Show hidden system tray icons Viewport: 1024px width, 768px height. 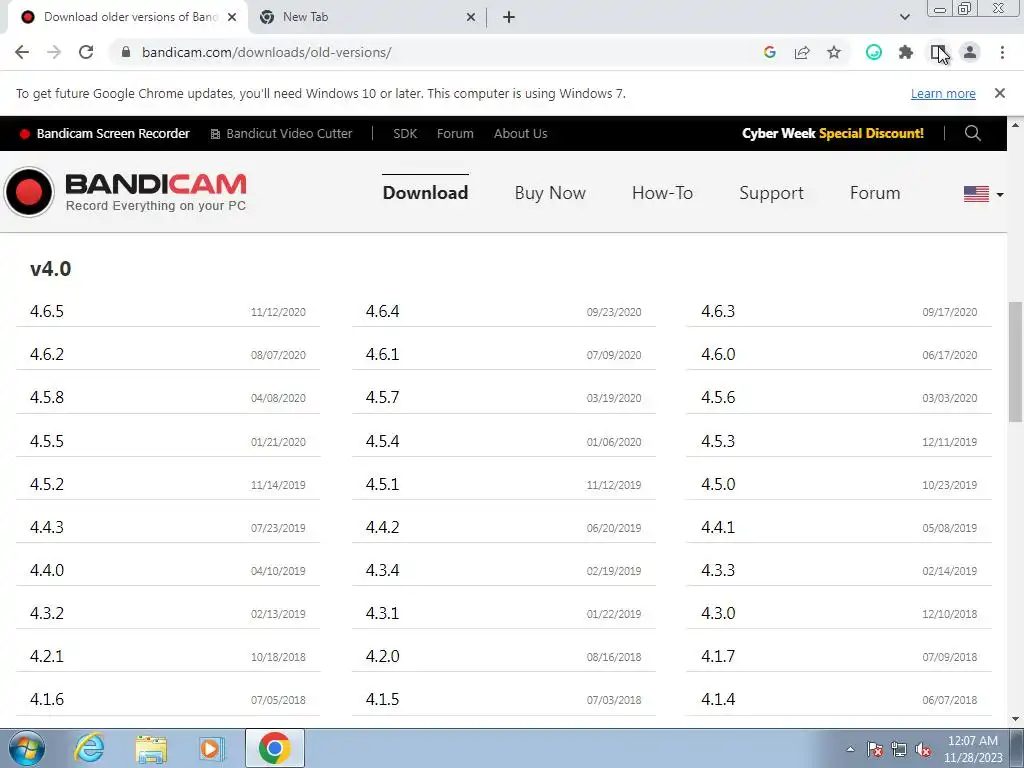[x=850, y=749]
